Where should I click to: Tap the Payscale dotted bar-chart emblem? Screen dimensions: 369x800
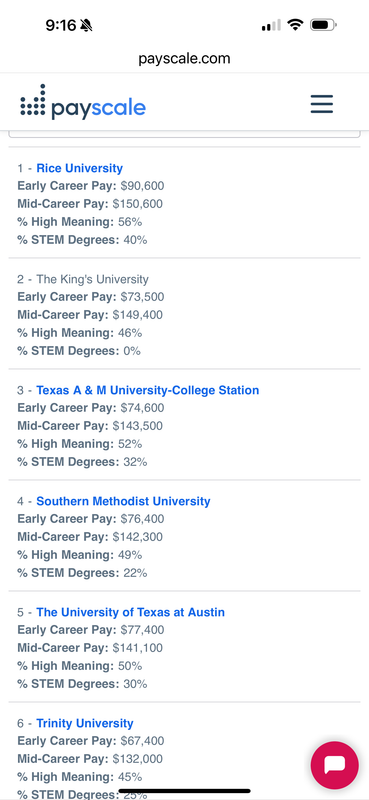[x=33, y=100]
